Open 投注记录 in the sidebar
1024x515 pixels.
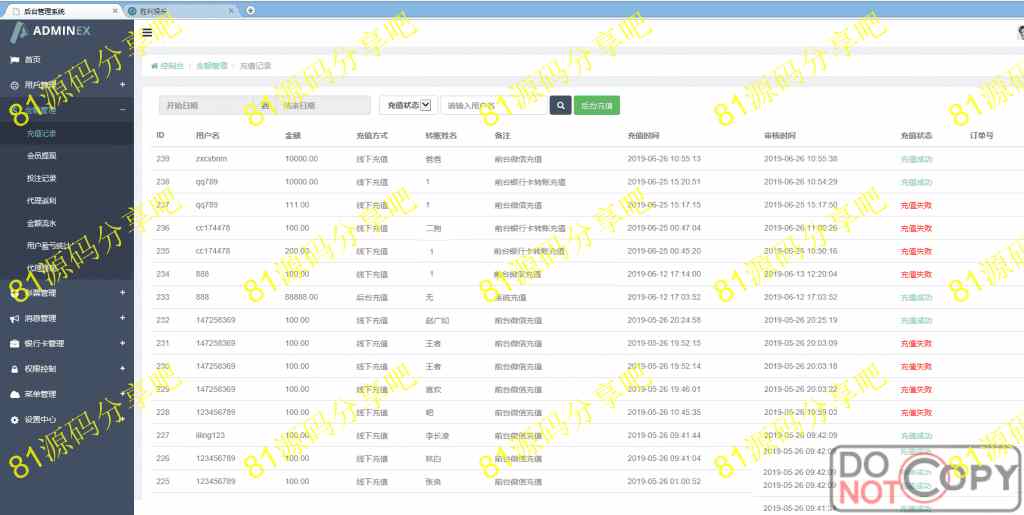[x=42, y=178]
